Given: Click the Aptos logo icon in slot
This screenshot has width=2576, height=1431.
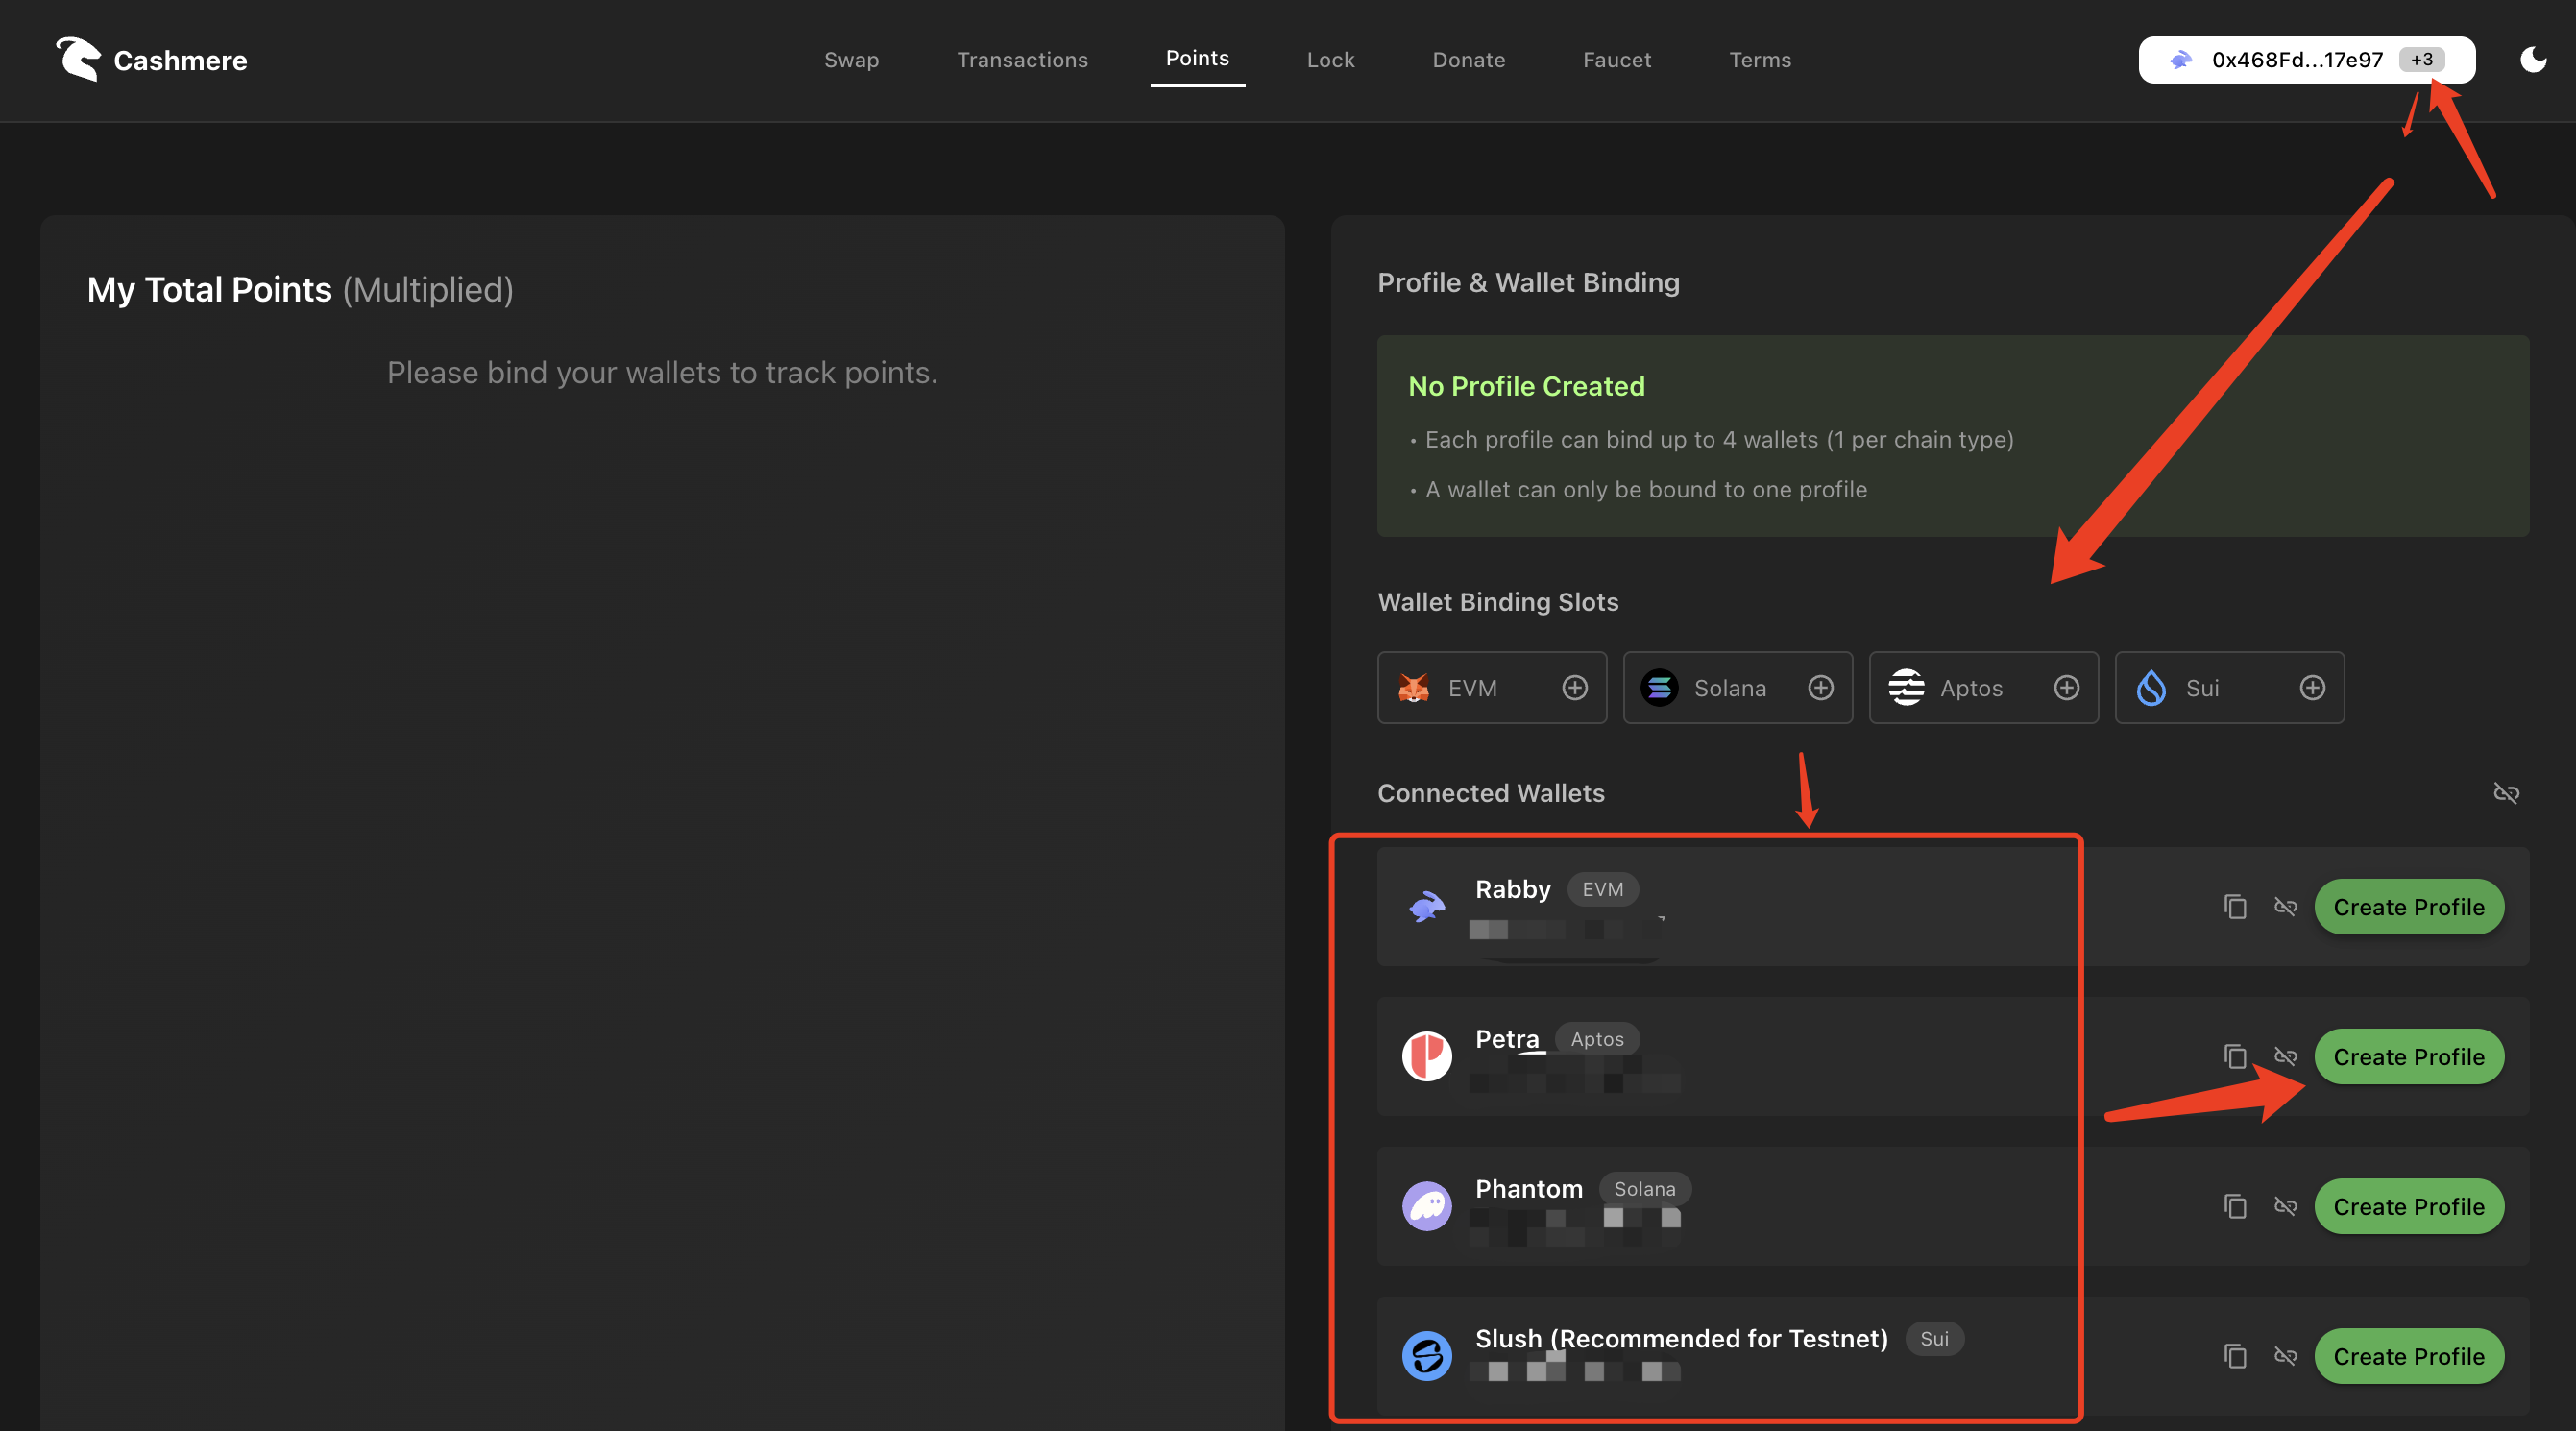Looking at the screenshot, I should pos(1906,688).
